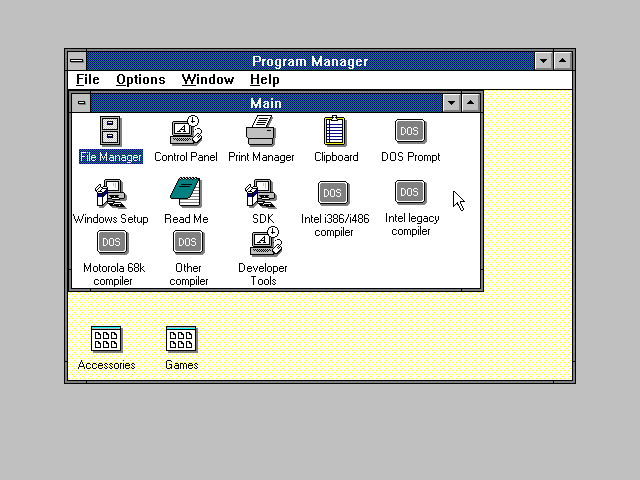The image size is (640, 480).
Task: Open the Main window's control menu box
Action: pos(81,103)
